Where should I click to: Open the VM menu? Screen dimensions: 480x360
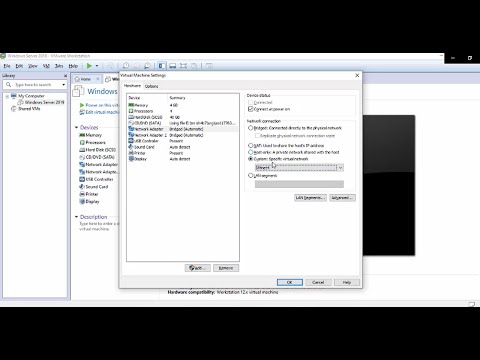(x=46, y=66)
